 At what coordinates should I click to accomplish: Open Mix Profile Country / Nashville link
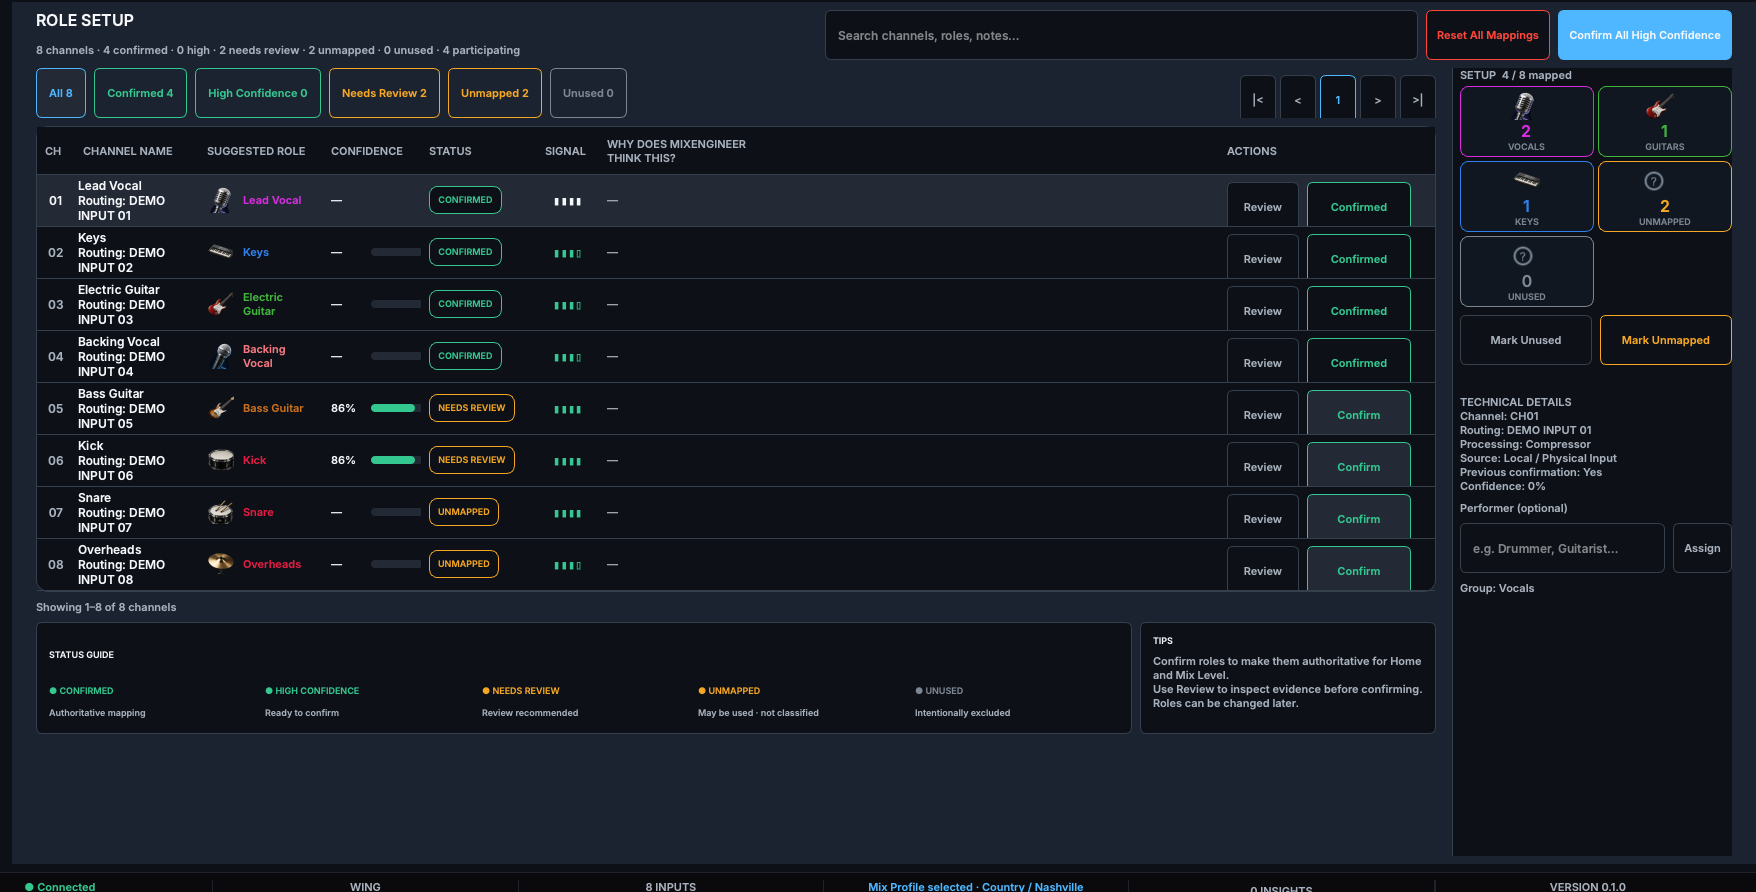click(975, 886)
